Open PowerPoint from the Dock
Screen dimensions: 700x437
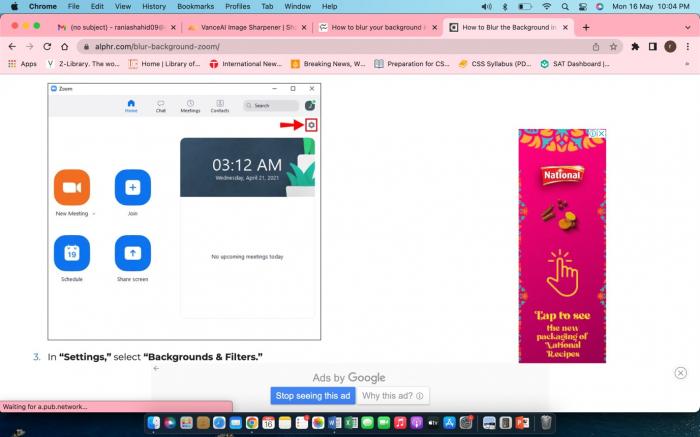(x=522, y=422)
